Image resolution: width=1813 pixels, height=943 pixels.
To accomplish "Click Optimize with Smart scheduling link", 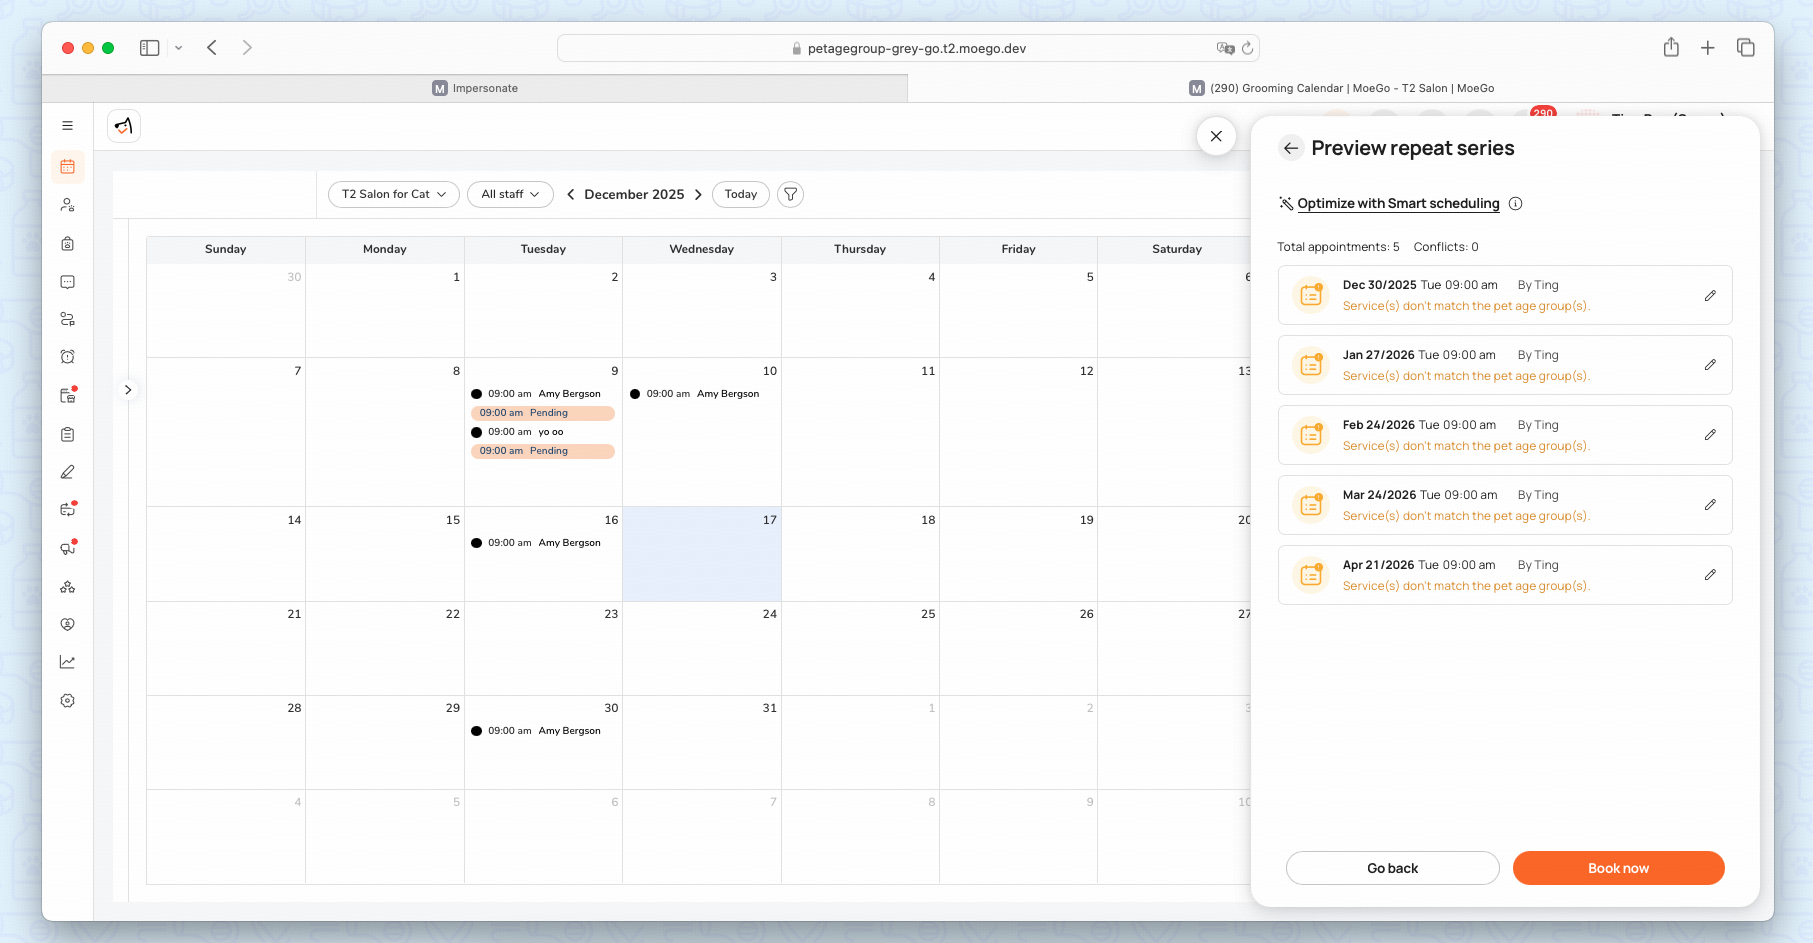I will click(x=1398, y=204).
